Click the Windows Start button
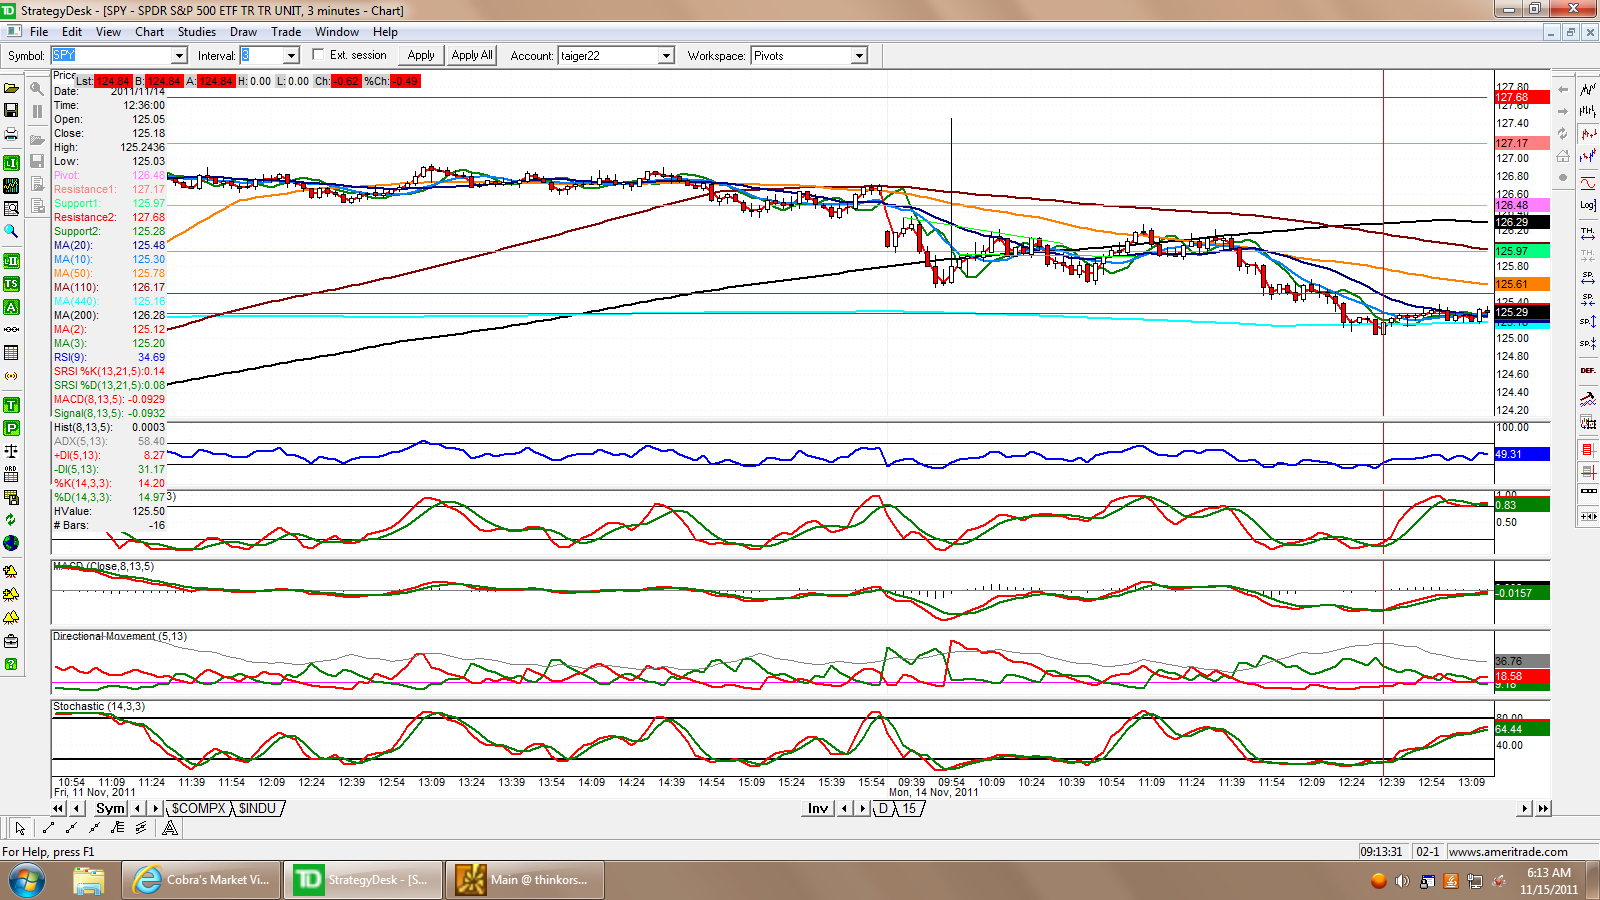The image size is (1600, 900). tap(27, 881)
